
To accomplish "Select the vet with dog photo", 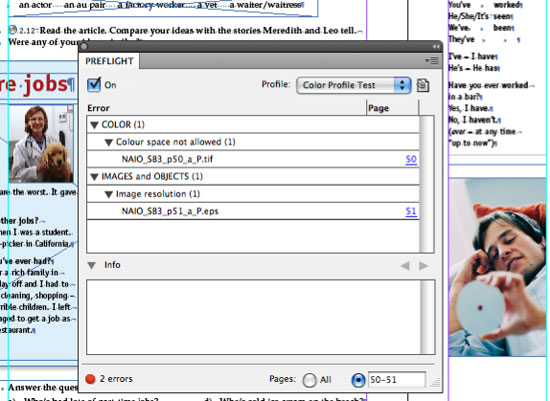I will pyautogui.click(x=41, y=143).
